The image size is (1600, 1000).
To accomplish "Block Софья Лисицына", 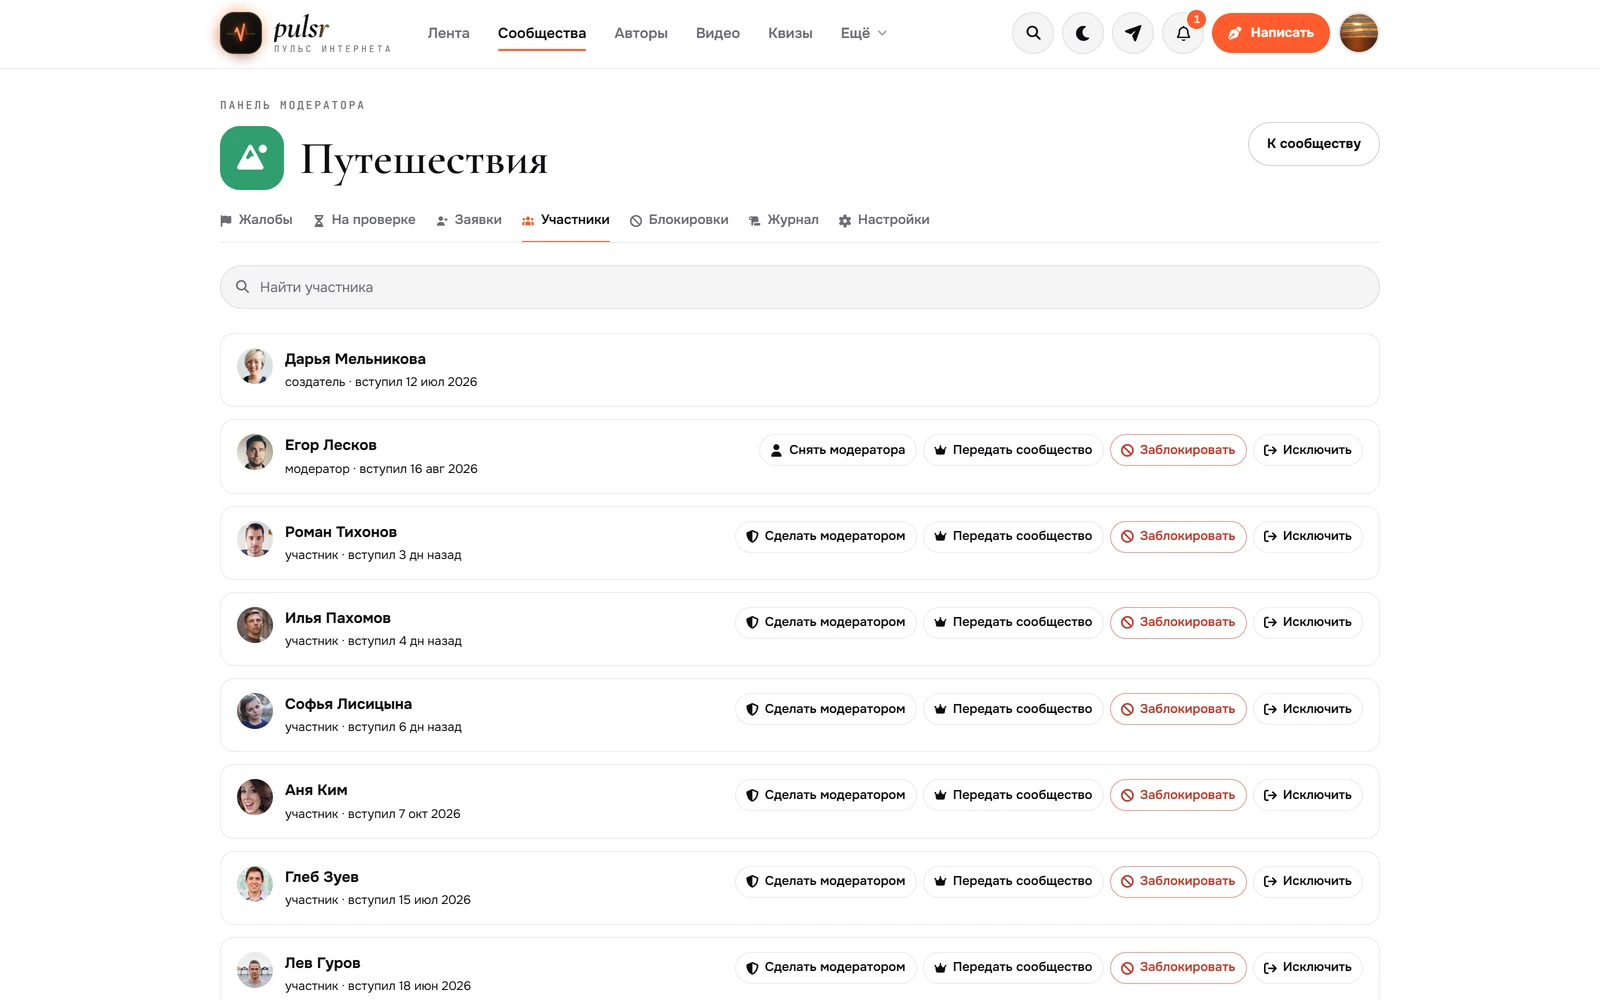I will tap(1178, 709).
